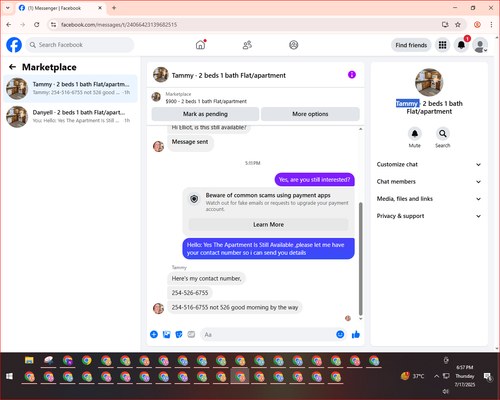Choose a GIF icon

pos(191,334)
